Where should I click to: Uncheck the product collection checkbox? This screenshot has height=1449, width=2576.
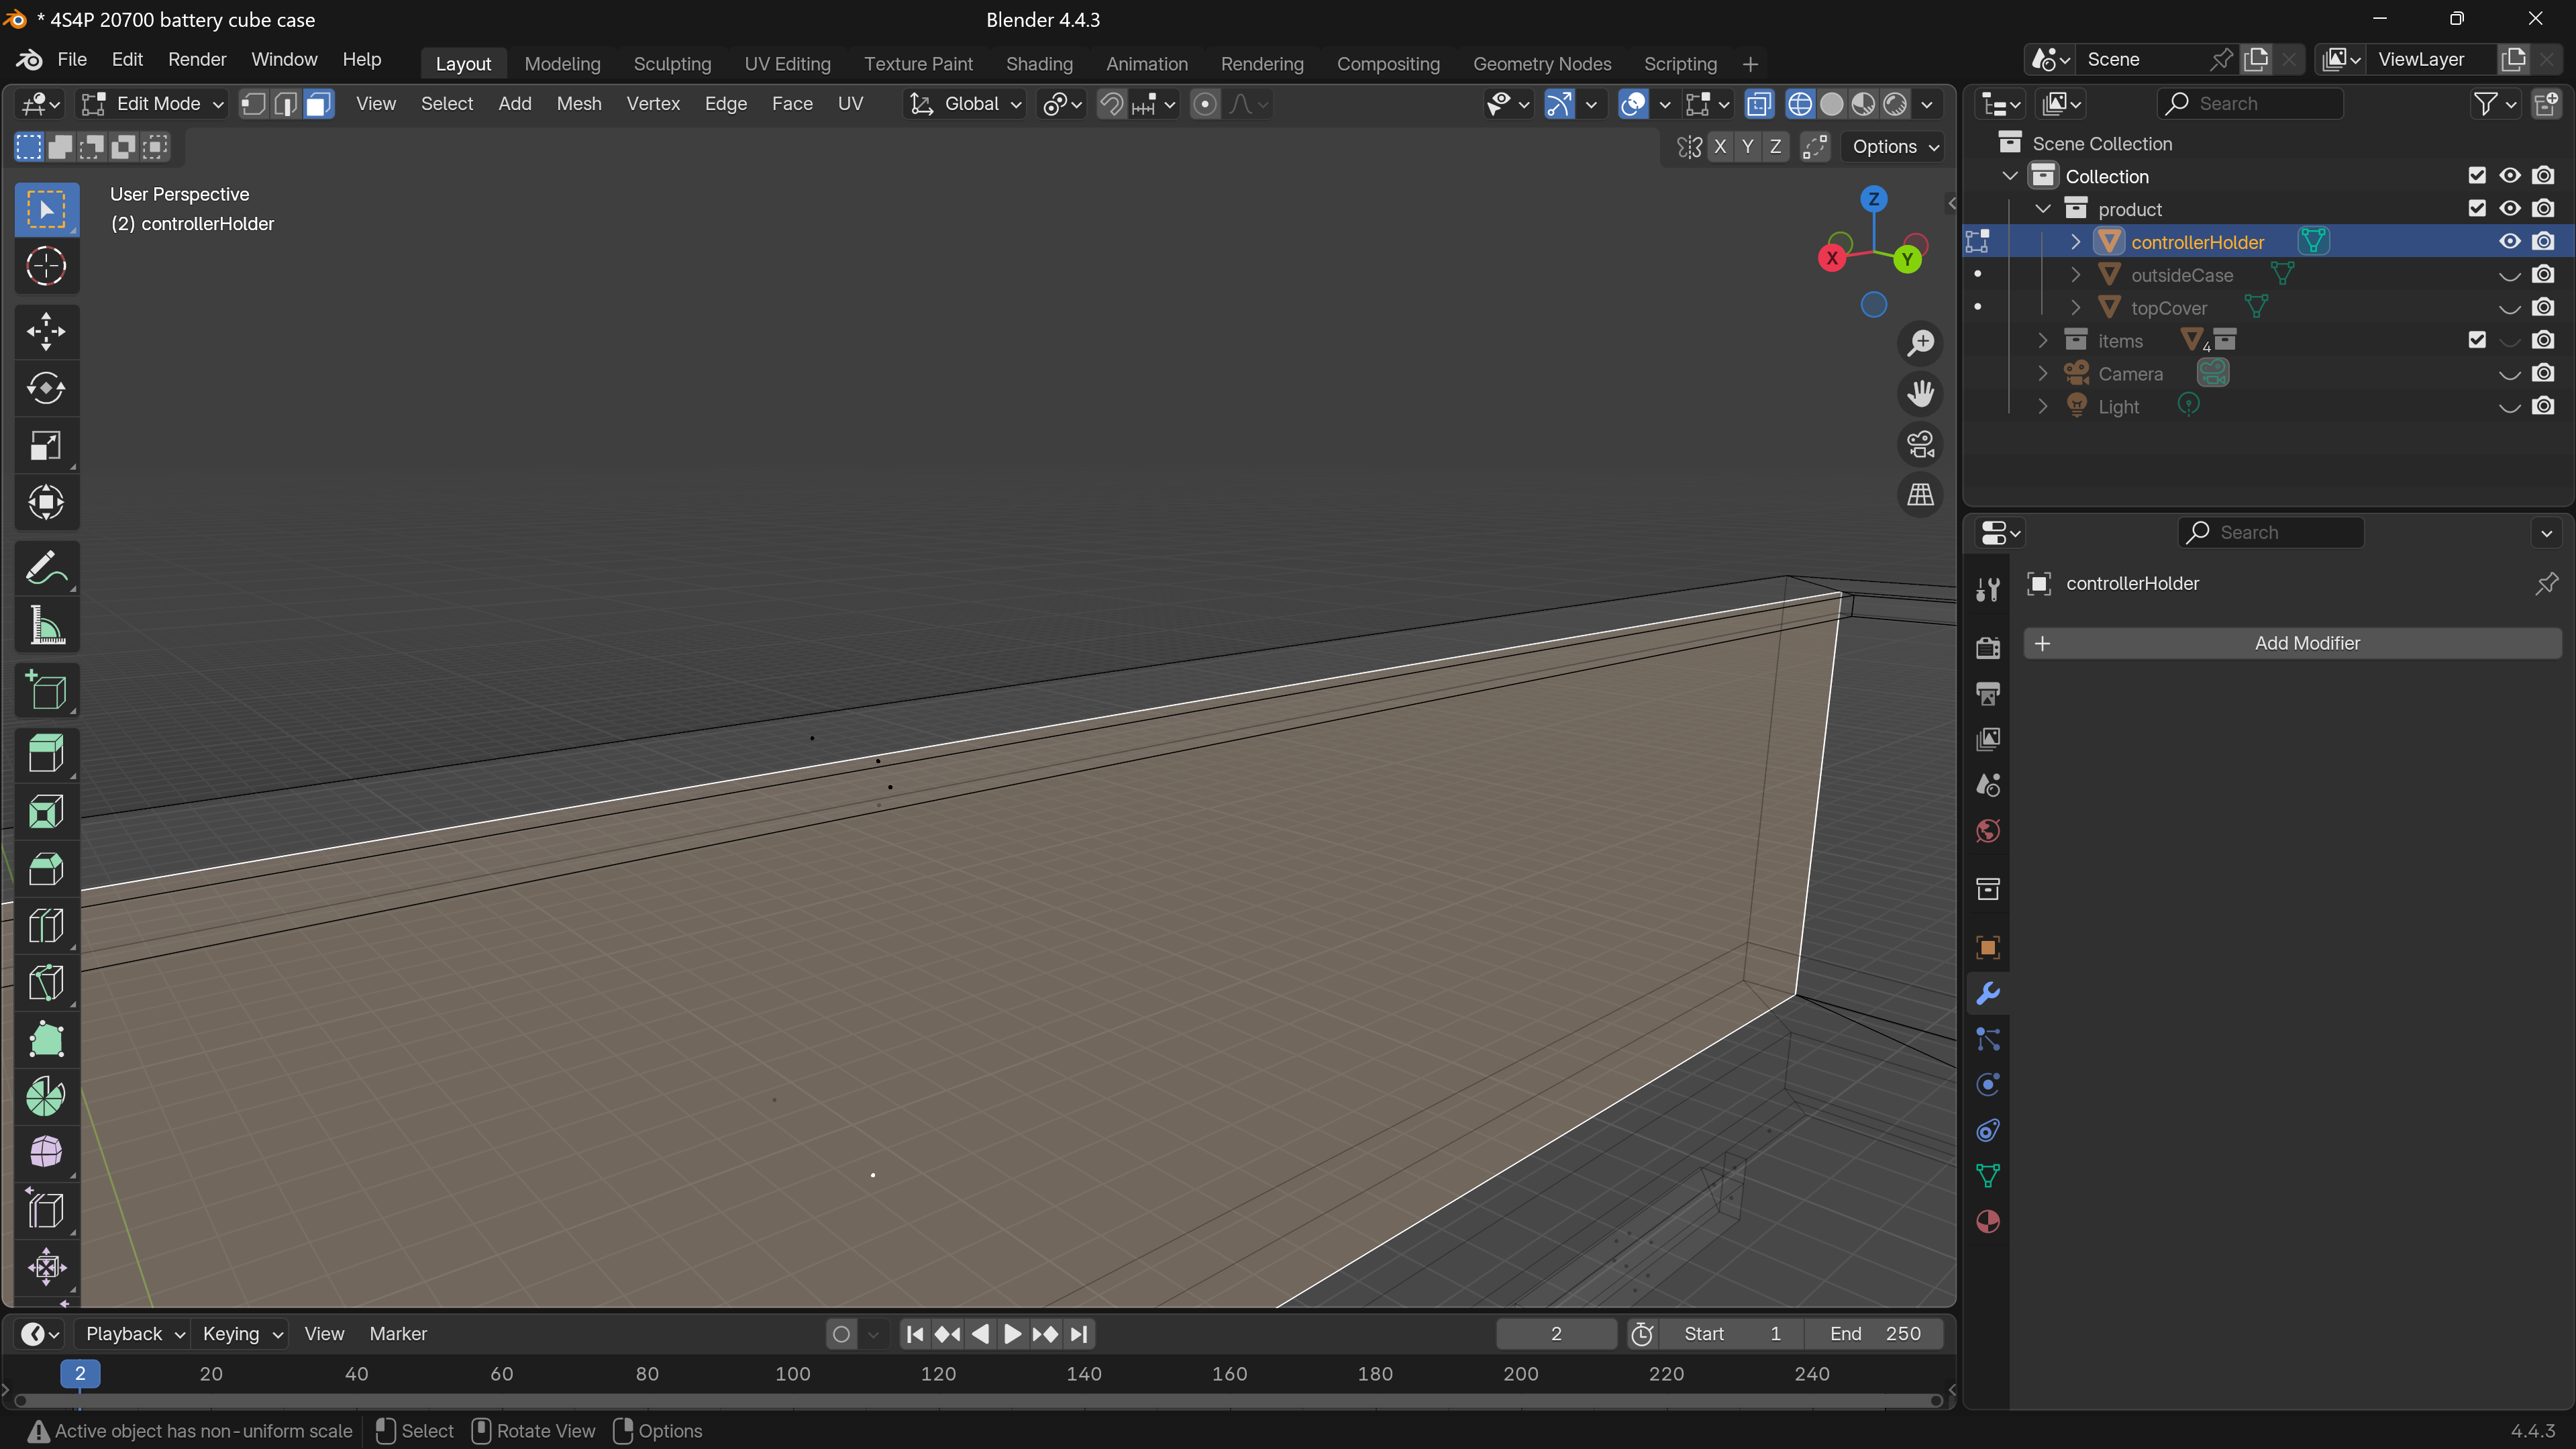pyautogui.click(x=2476, y=209)
